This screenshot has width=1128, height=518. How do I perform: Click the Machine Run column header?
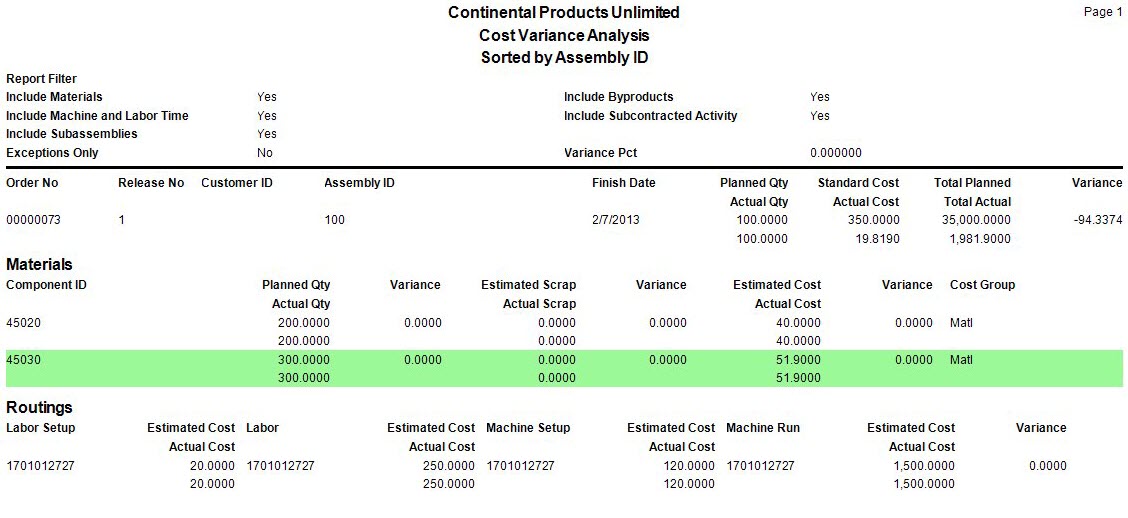pyautogui.click(x=762, y=428)
